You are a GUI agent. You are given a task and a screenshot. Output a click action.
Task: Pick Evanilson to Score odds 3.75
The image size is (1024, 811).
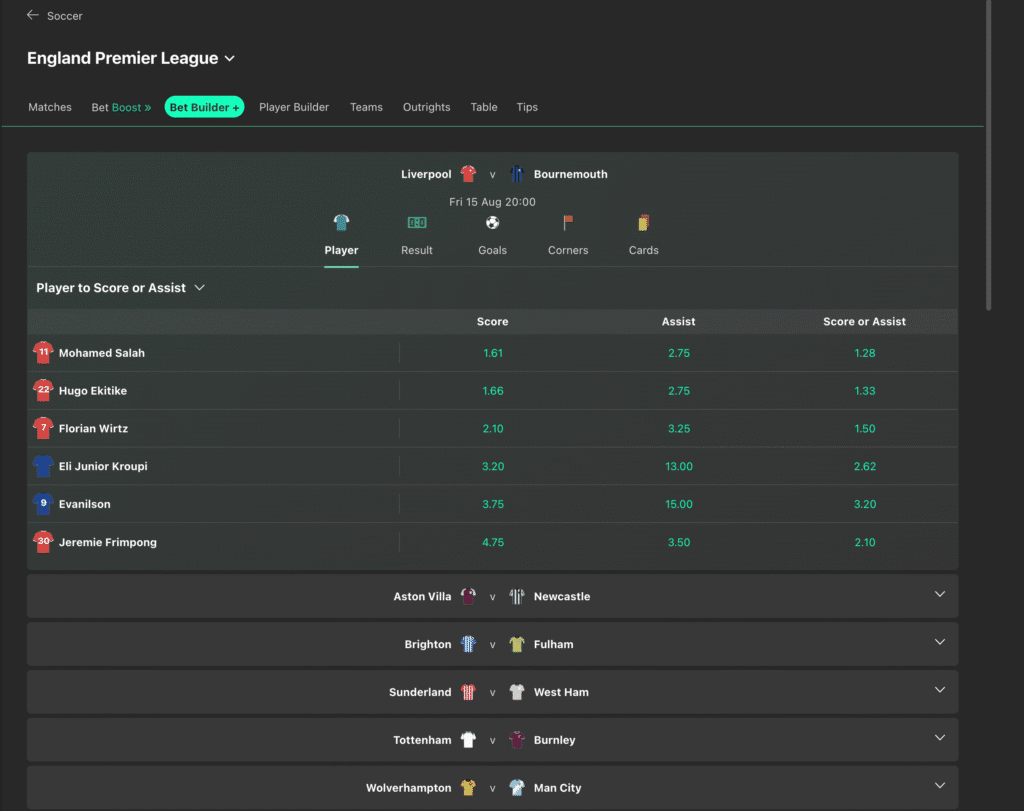[x=493, y=504]
